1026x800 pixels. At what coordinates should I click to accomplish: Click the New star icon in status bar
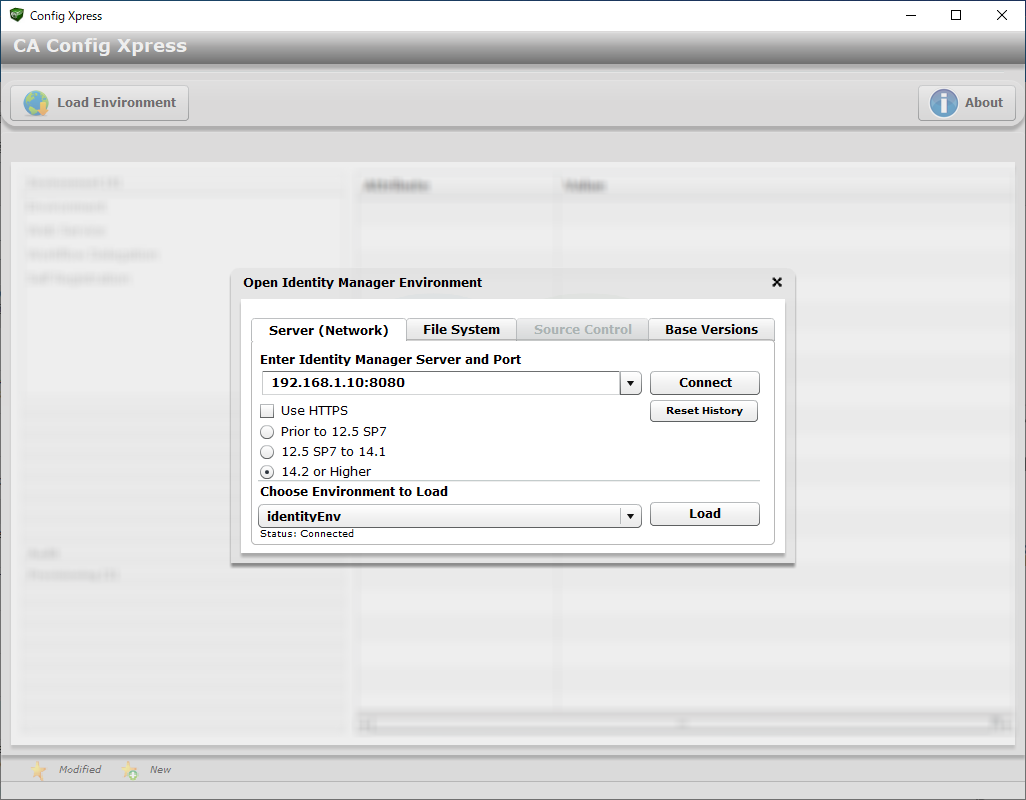(130, 770)
